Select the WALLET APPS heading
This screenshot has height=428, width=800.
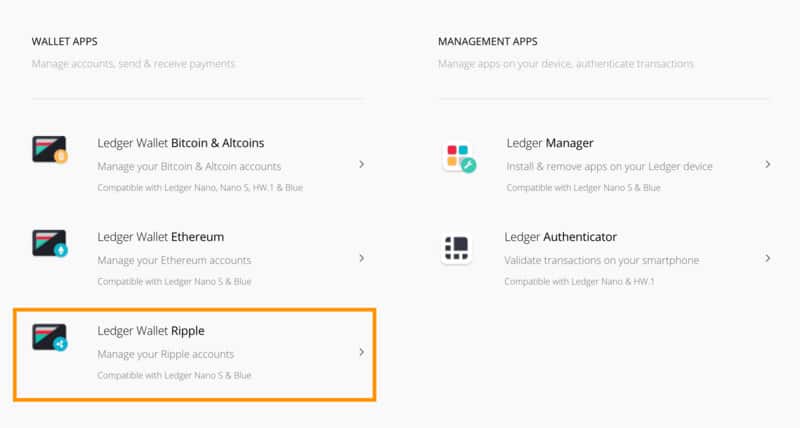point(64,42)
